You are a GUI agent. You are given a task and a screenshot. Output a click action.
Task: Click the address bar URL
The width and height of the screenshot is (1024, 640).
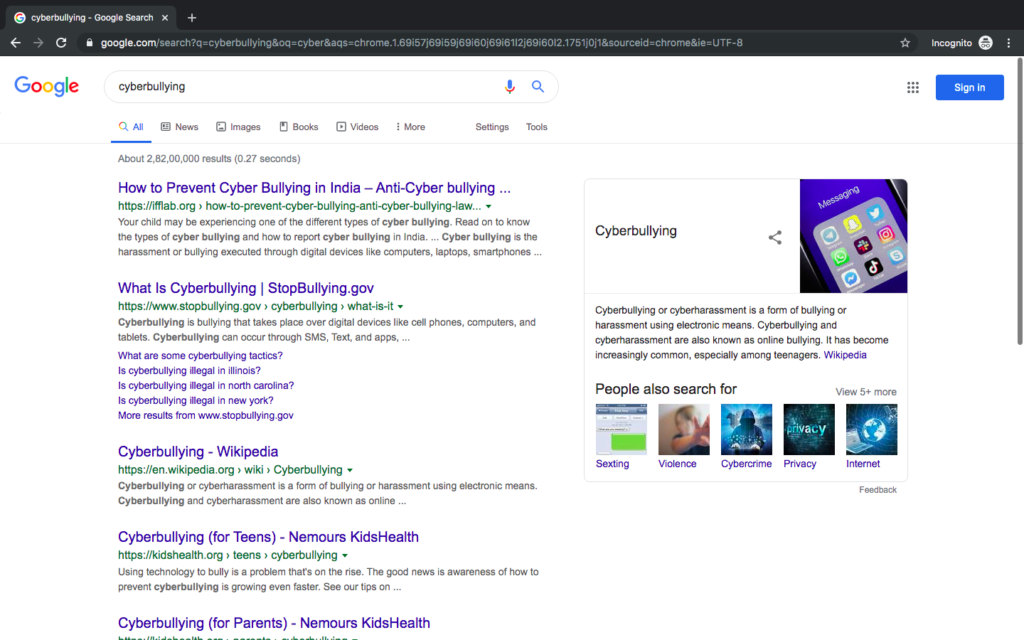click(421, 43)
